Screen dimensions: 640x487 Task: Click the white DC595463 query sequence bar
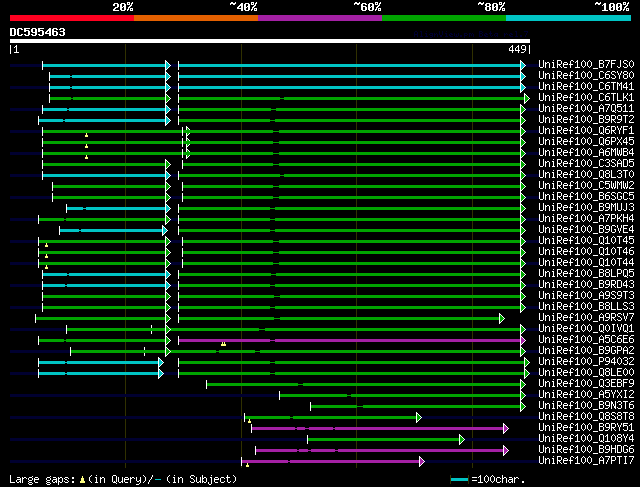click(270, 41)
